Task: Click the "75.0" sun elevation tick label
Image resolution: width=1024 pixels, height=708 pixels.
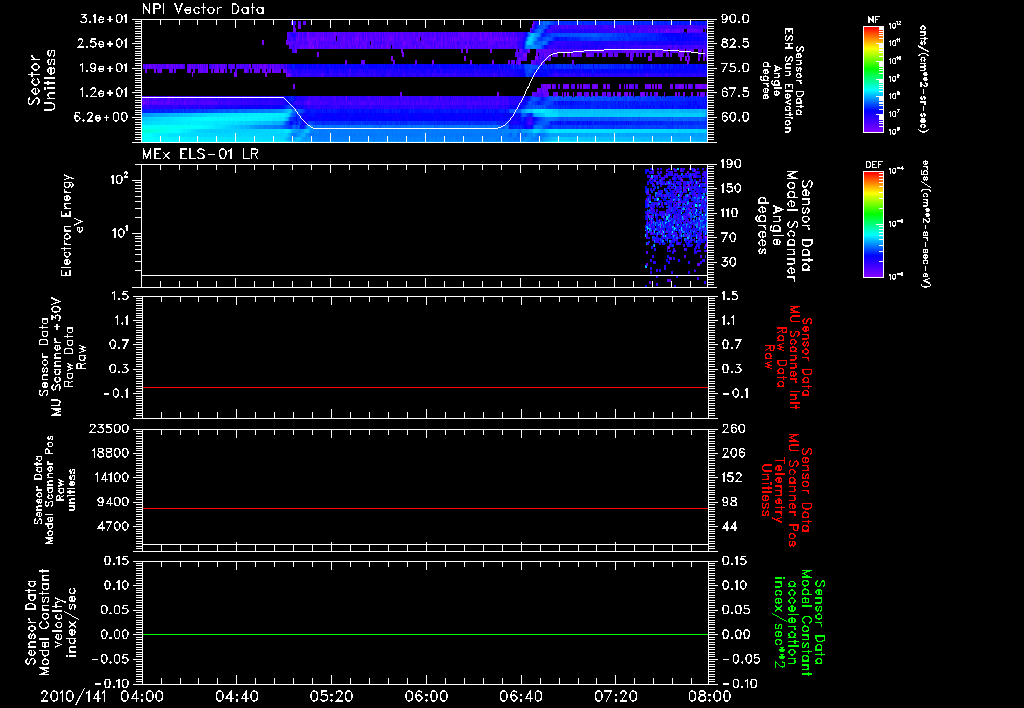Action: [x=735, y=68]
